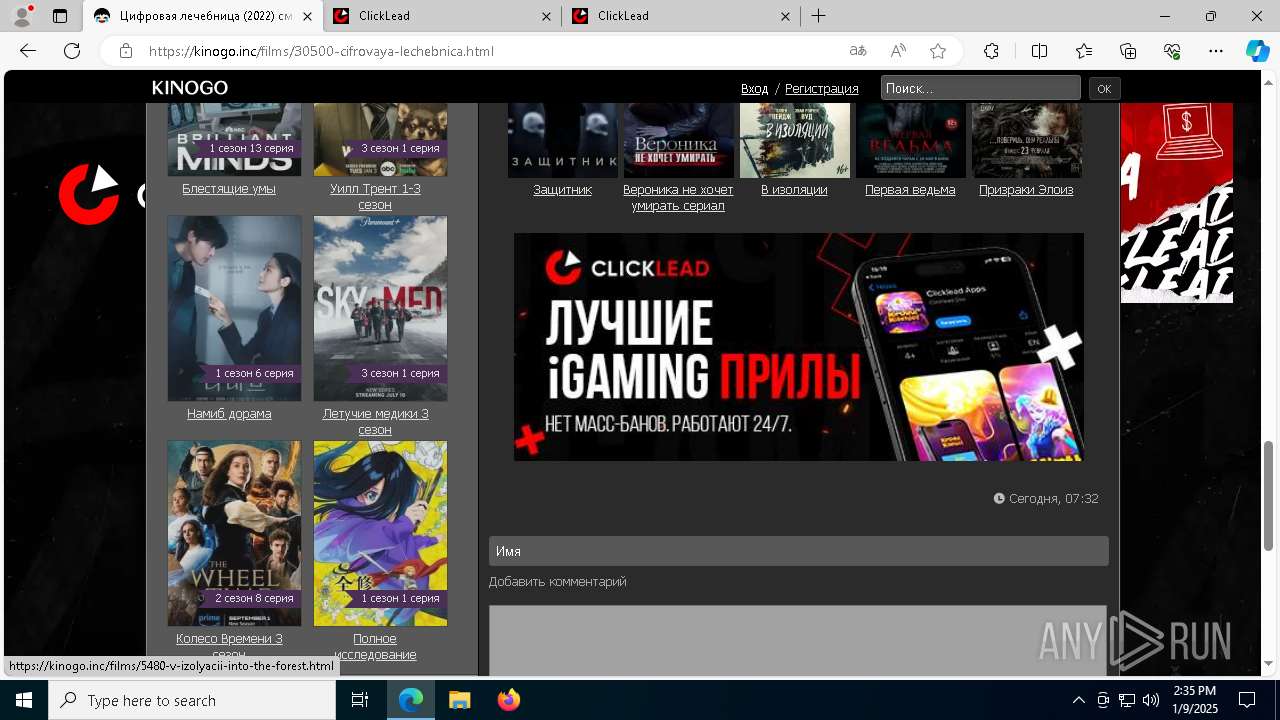Open the translate page icon

pyautogui.click(x=858, y=51)
